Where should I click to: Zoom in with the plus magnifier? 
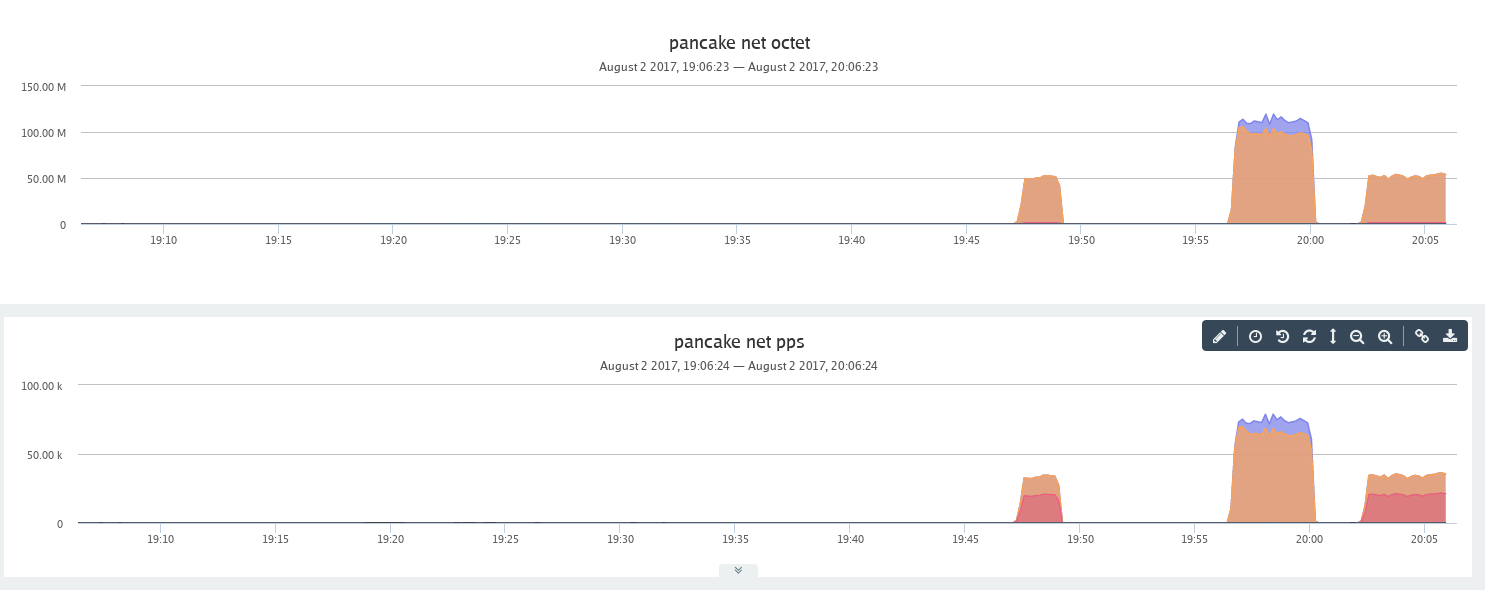pyautogui.click(x=1385, y=337)
